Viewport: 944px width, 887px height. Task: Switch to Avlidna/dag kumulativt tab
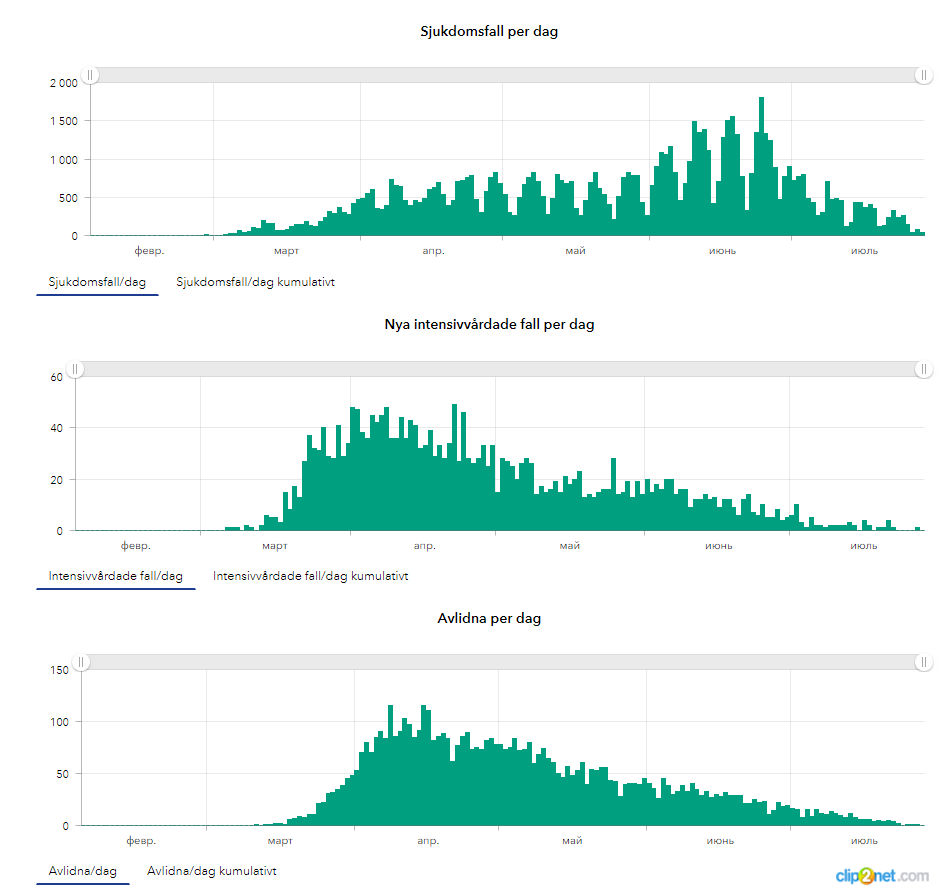click(x=211, y=871)
